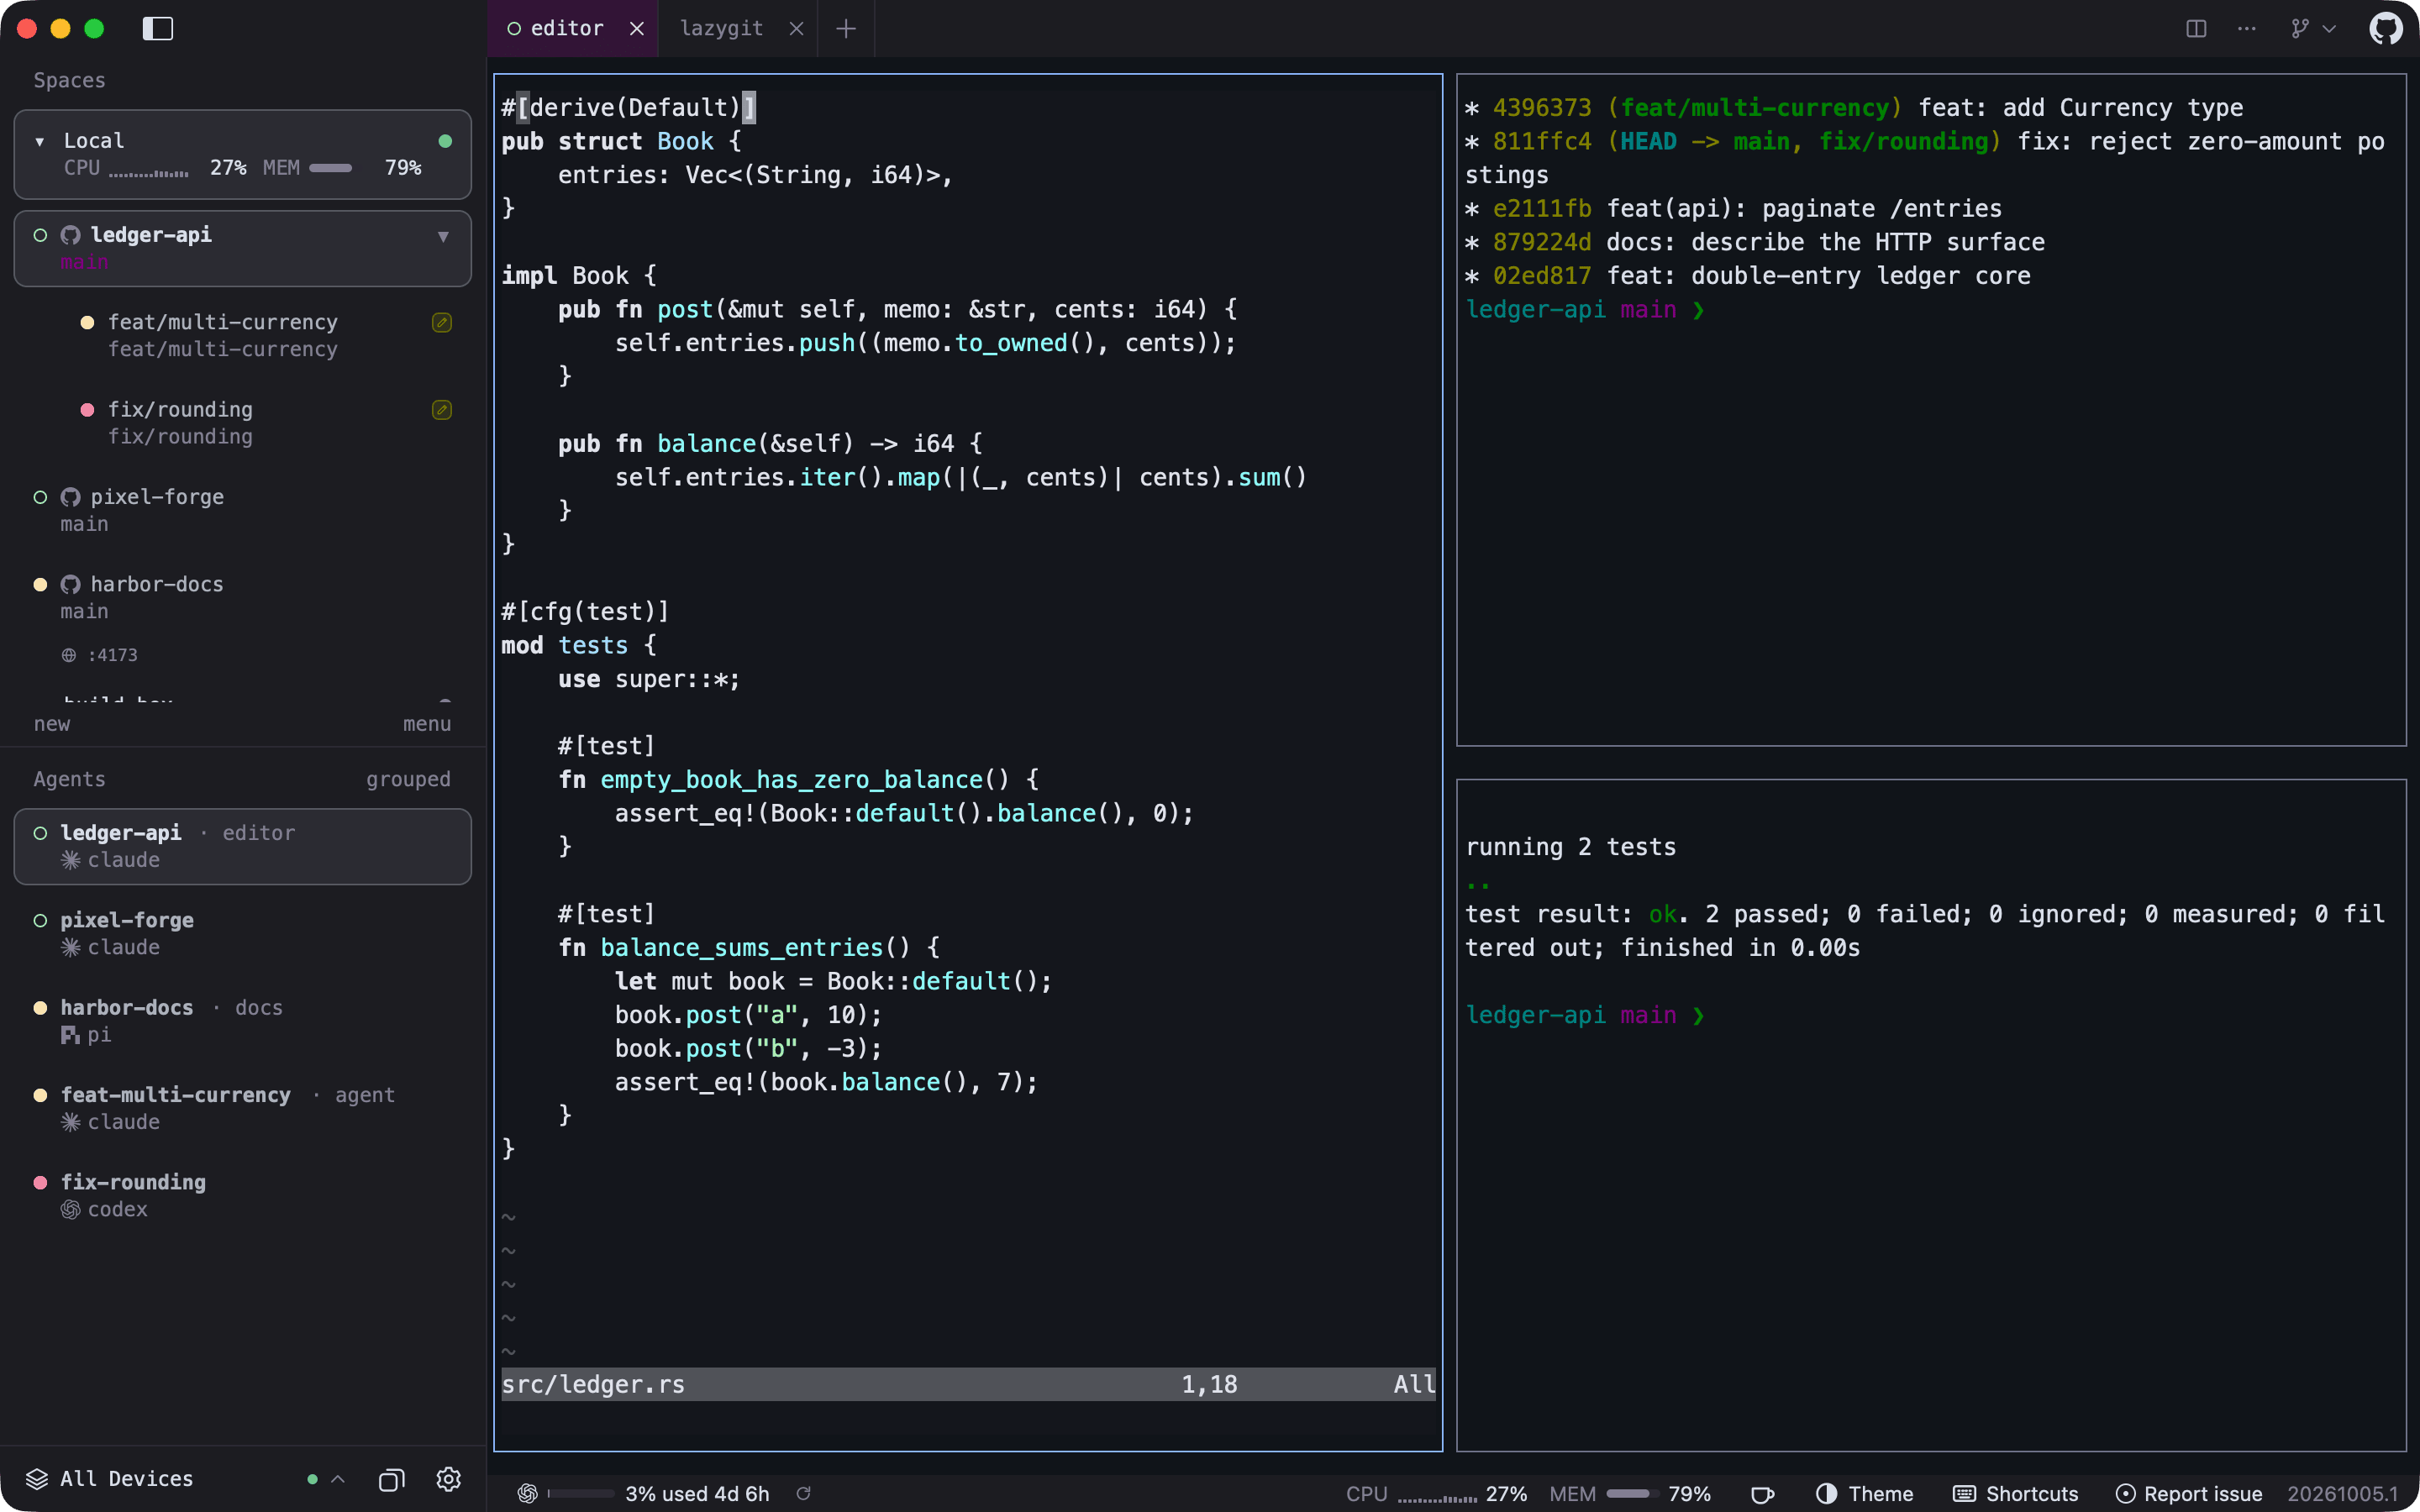
Task: Click the new button in Spaces
Action: (52, 723)
